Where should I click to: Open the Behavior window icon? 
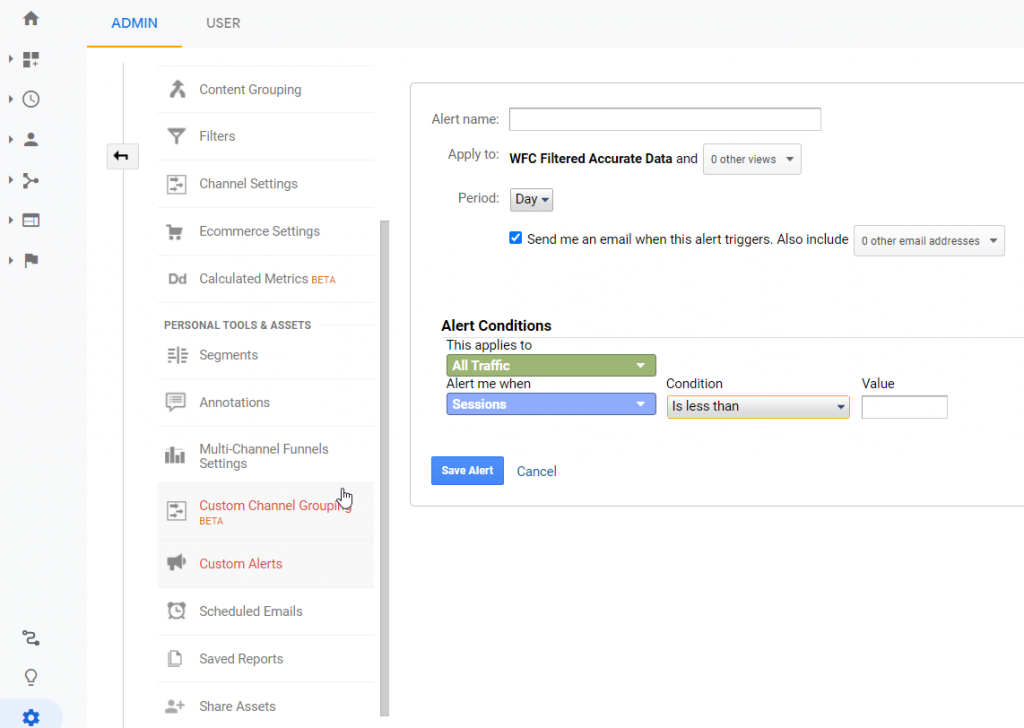coord(31,220)
